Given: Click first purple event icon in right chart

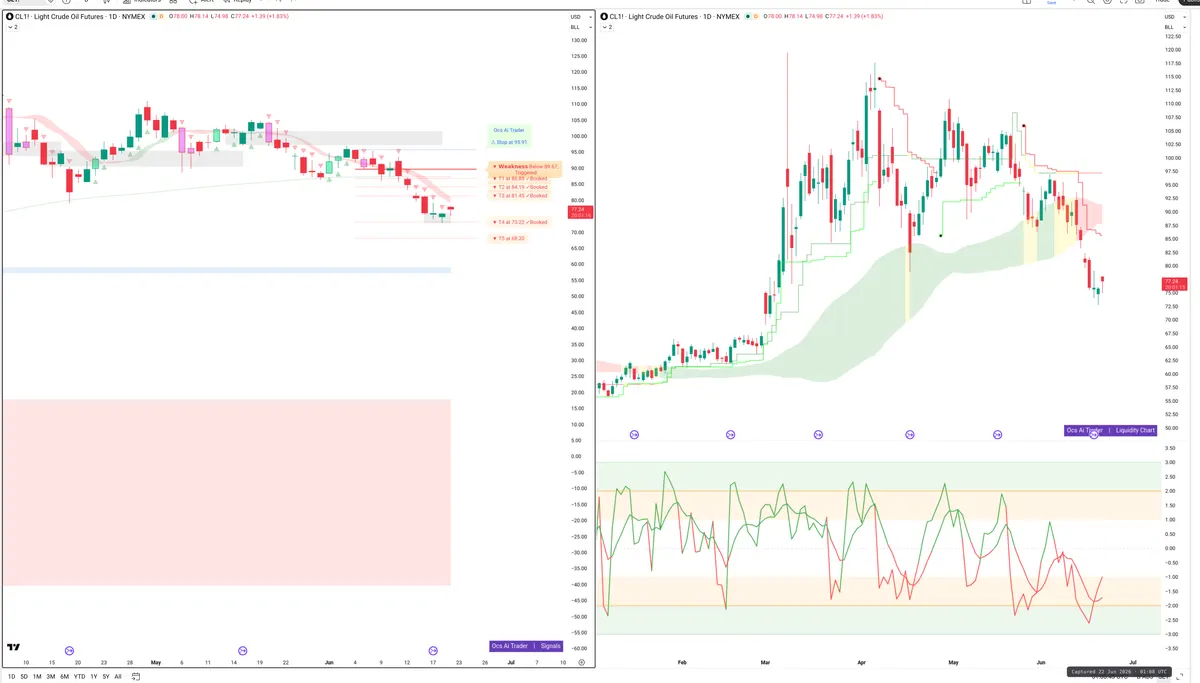Looking at the screenshot, I should (x=634, y=434).
